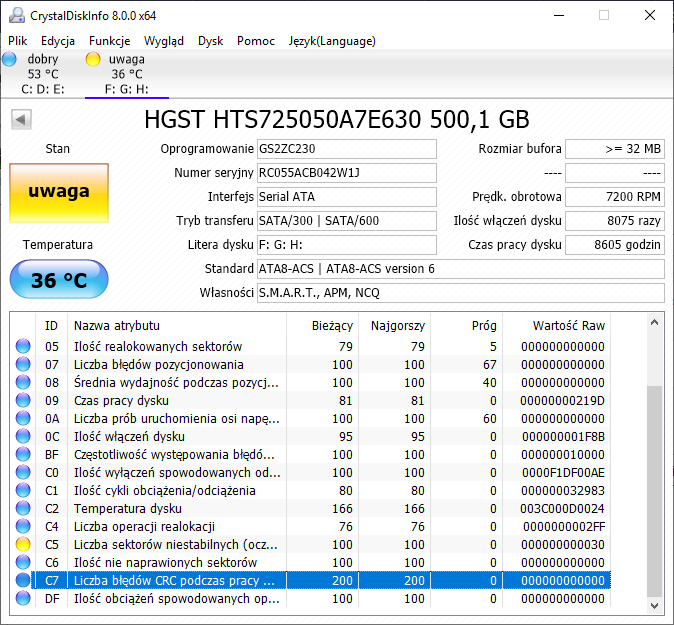674x625 pixels.
Task: Click the power-on count field 8075 razy
Action: click(x=615, y=221)
